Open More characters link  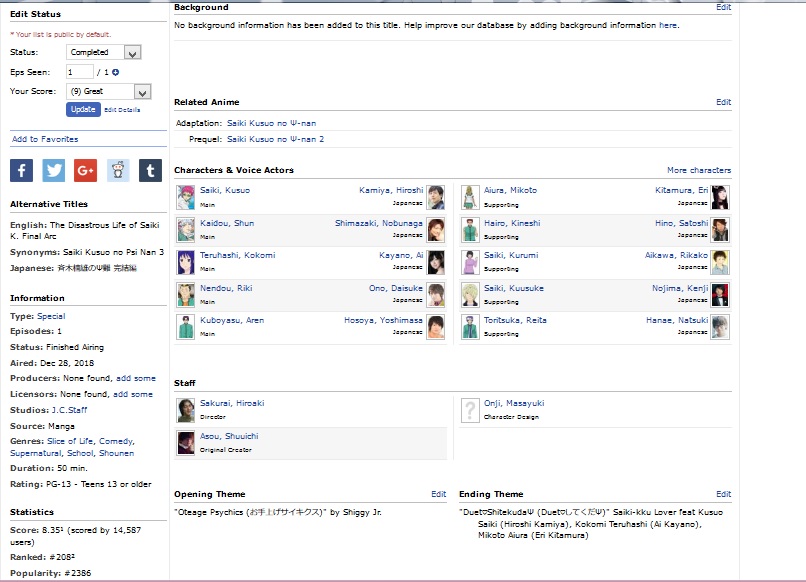pyautogui.click(x=698, y=170)
